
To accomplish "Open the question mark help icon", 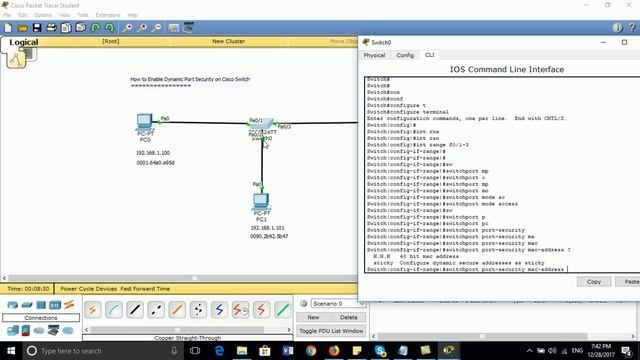I will coord(632,28).
